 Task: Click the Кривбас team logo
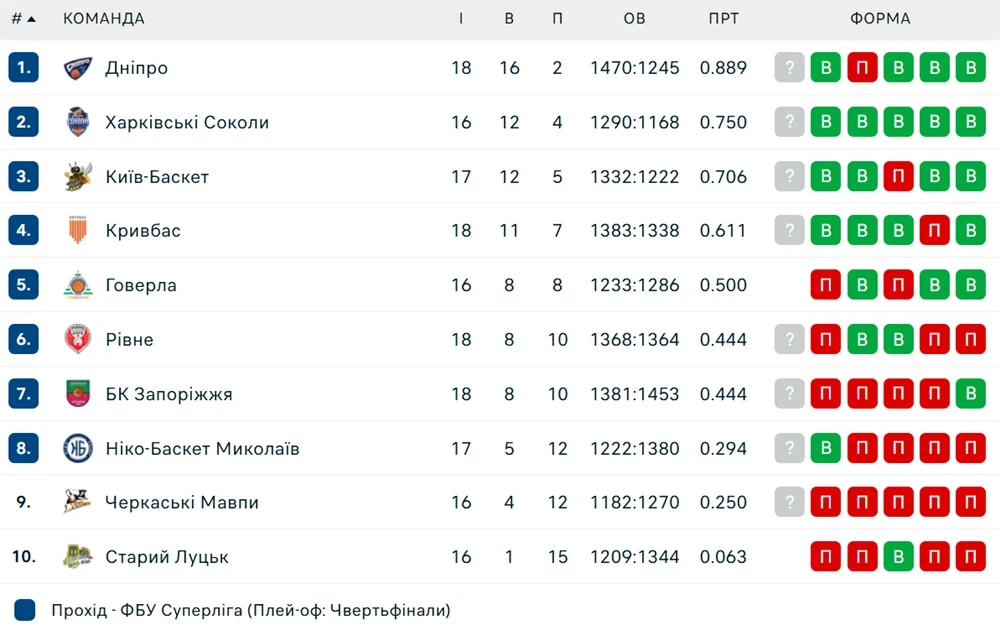pyautogui.click(x=78, y=231)
